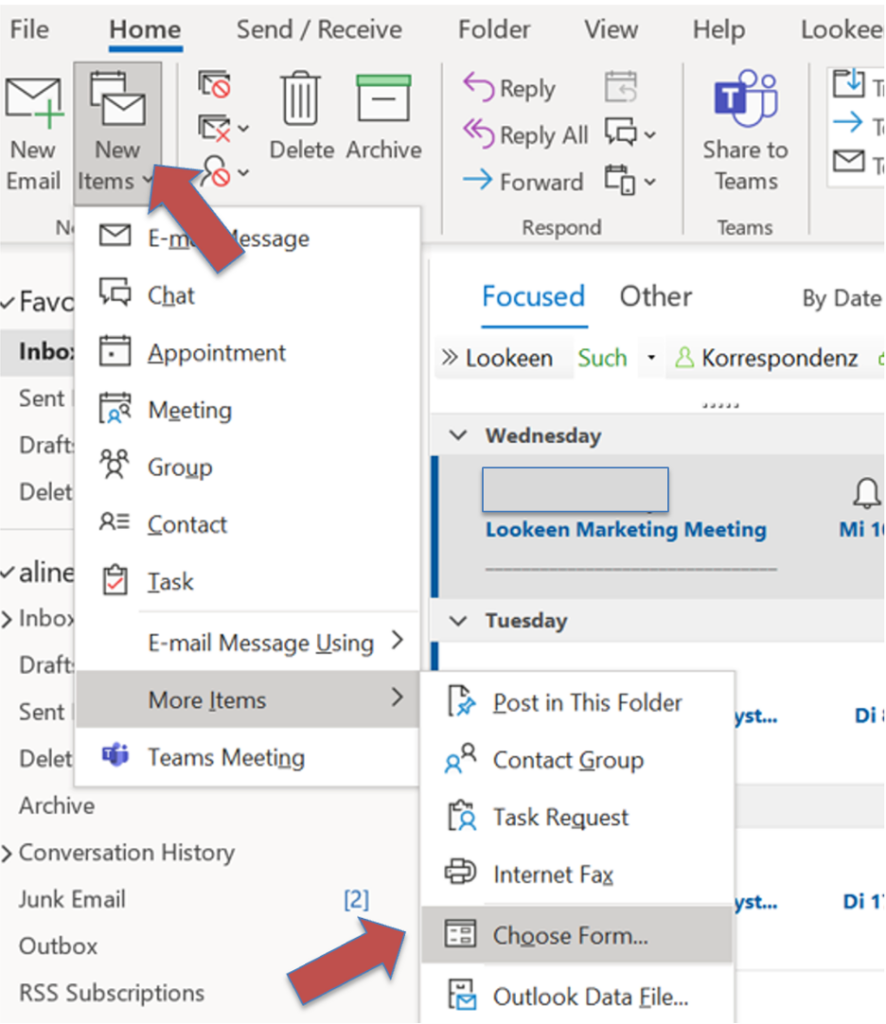This screenshot has width=886, height=1024.
Task: Switch to the Other inbox tab
Action: [x=655, y=297]
